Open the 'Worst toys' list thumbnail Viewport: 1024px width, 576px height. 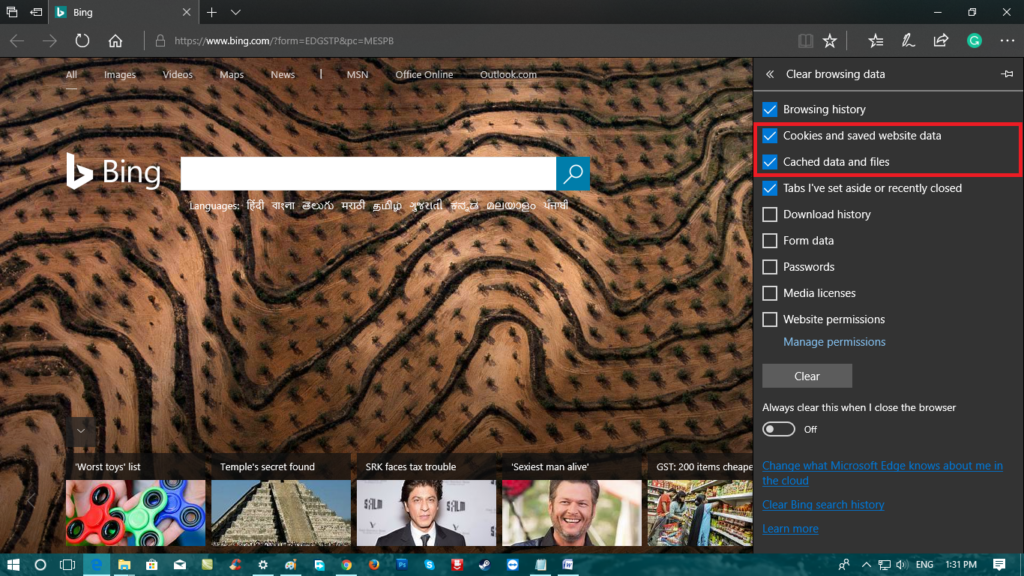135,513
